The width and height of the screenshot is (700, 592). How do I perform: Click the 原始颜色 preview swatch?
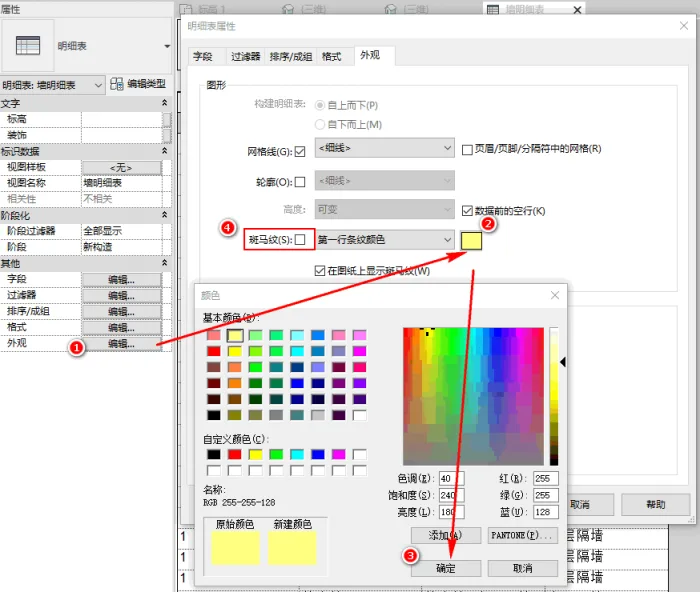(x=235, y=548)
